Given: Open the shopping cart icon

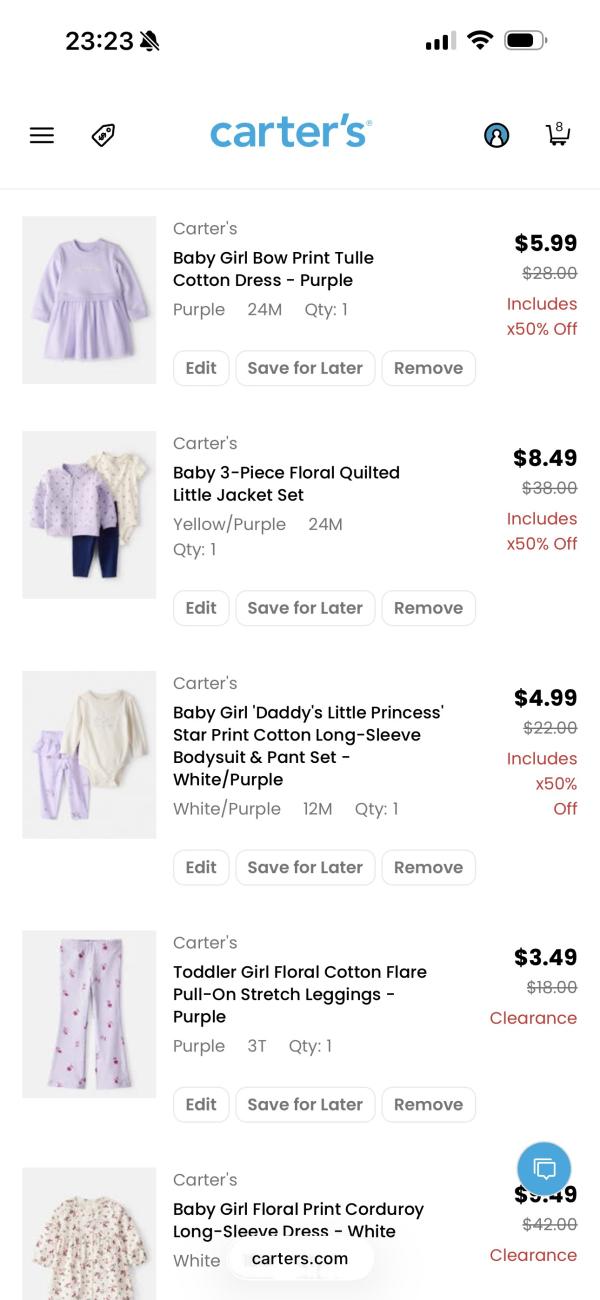Looking at the screenshot, I should [x=557, y=134].
